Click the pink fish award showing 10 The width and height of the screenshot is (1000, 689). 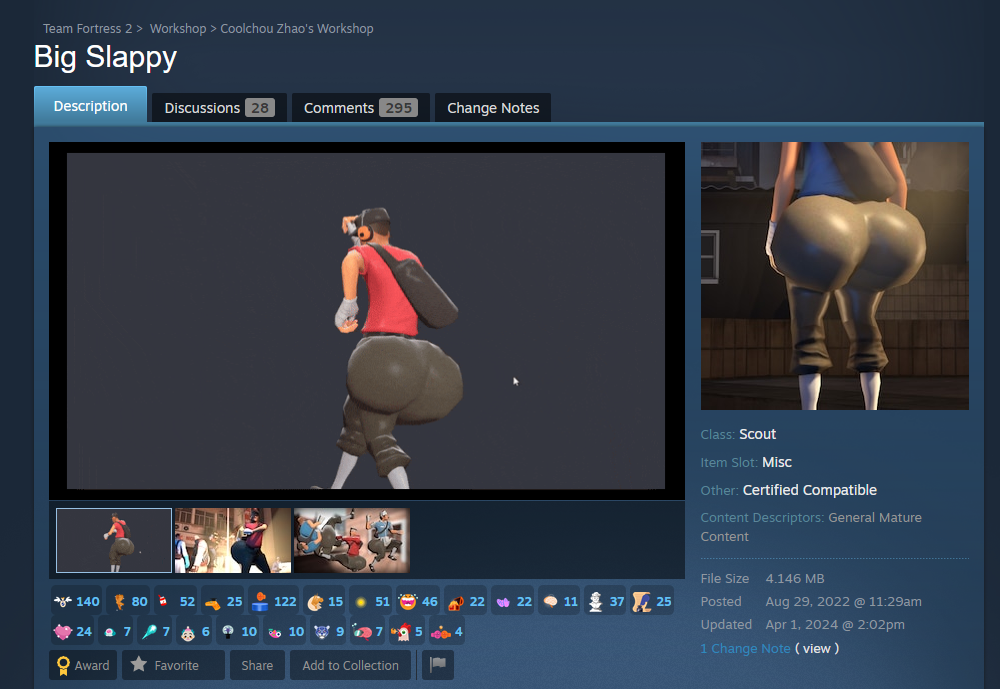(285, 632)
